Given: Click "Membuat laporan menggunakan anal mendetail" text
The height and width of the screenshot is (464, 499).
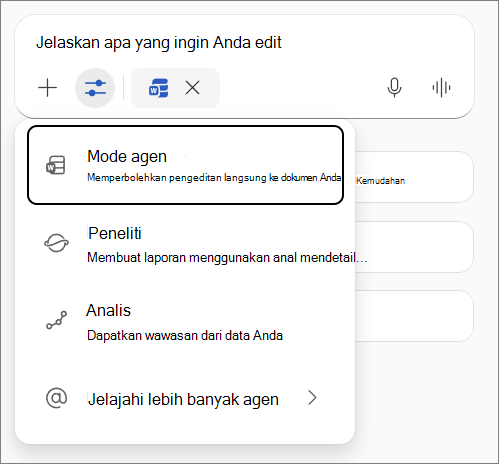Looking at the screenshot, I should pos(227,258).
